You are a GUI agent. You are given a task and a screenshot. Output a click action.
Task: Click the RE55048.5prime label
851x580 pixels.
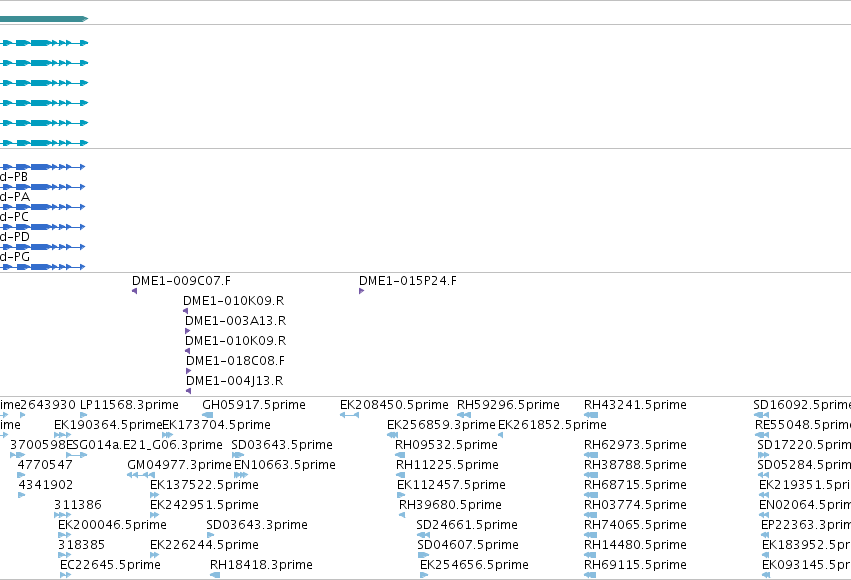[803, 425]
